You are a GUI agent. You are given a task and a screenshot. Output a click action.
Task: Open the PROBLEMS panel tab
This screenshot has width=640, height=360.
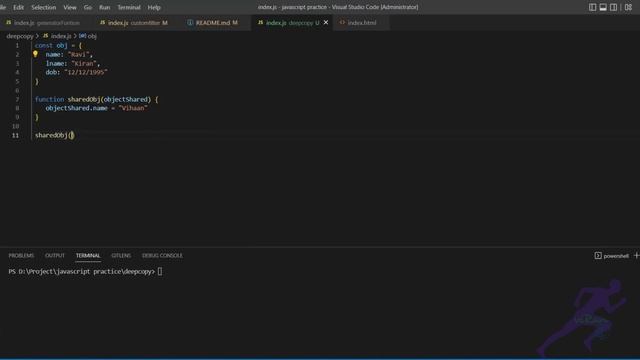[x=21, y=256]
